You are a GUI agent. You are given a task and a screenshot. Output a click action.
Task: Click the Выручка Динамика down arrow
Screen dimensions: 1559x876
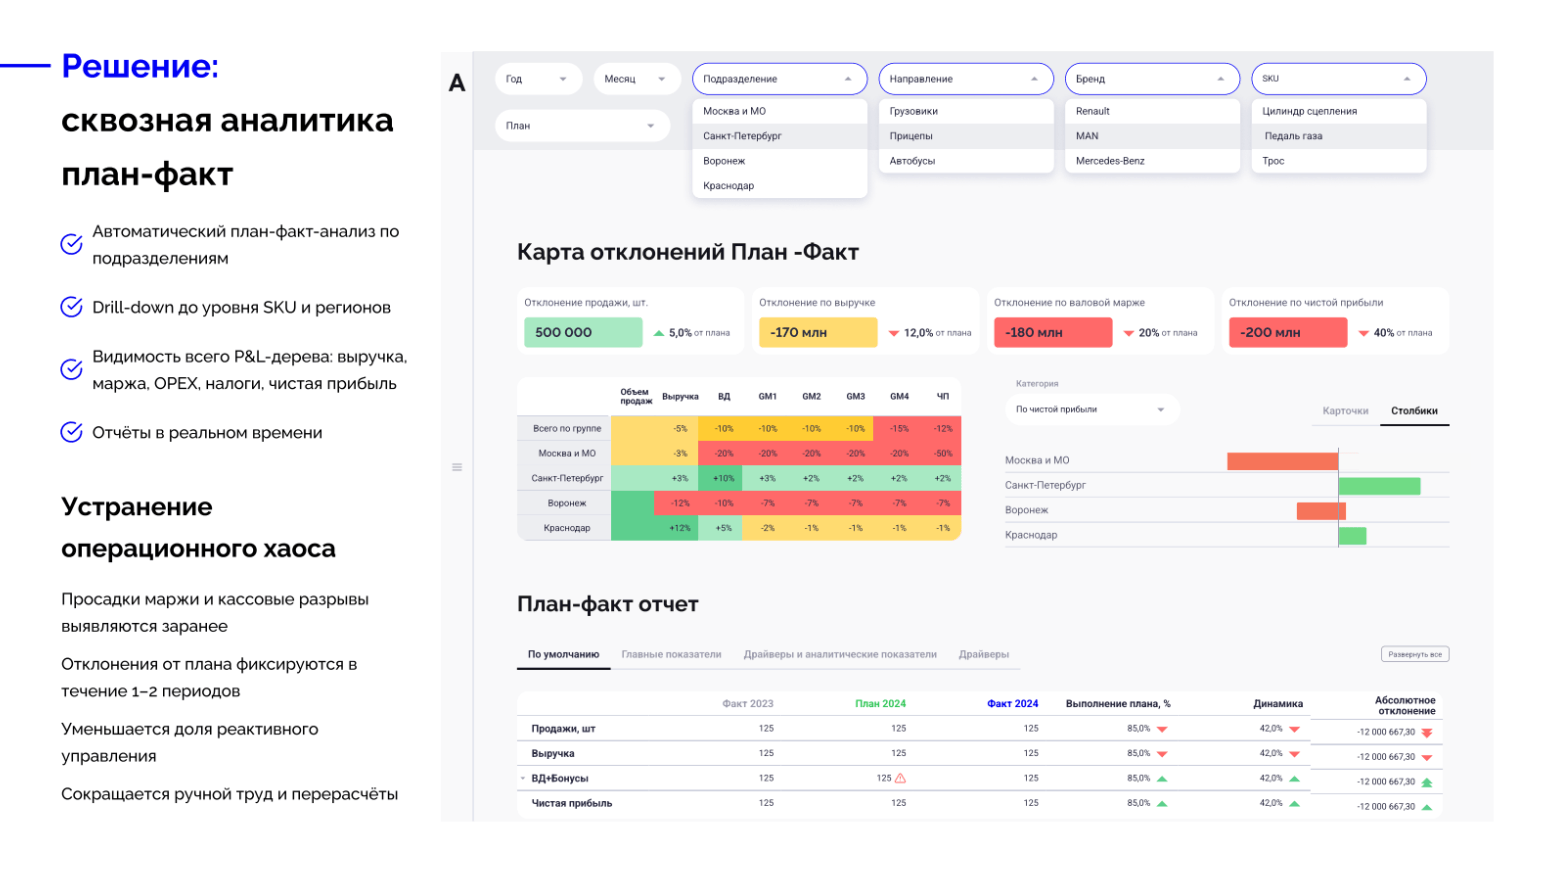point(1295,754)
